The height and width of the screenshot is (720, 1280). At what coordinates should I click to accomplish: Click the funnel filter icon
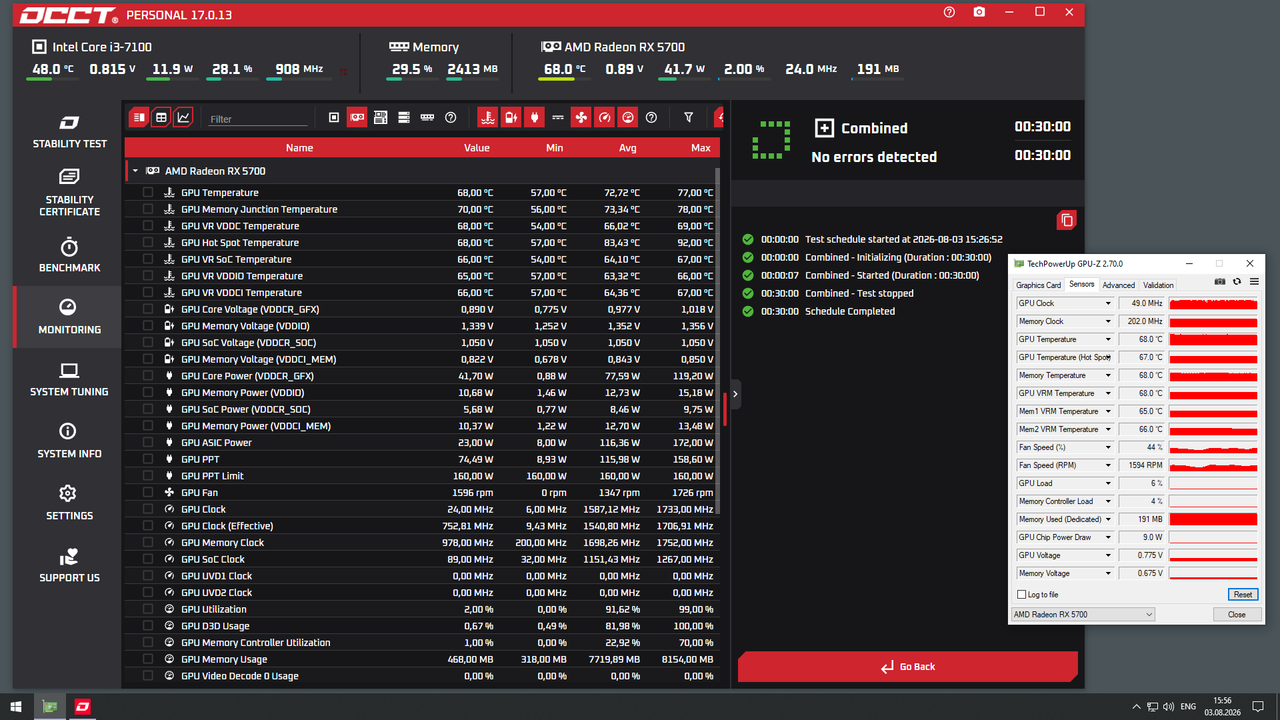(x=689, y=117)
